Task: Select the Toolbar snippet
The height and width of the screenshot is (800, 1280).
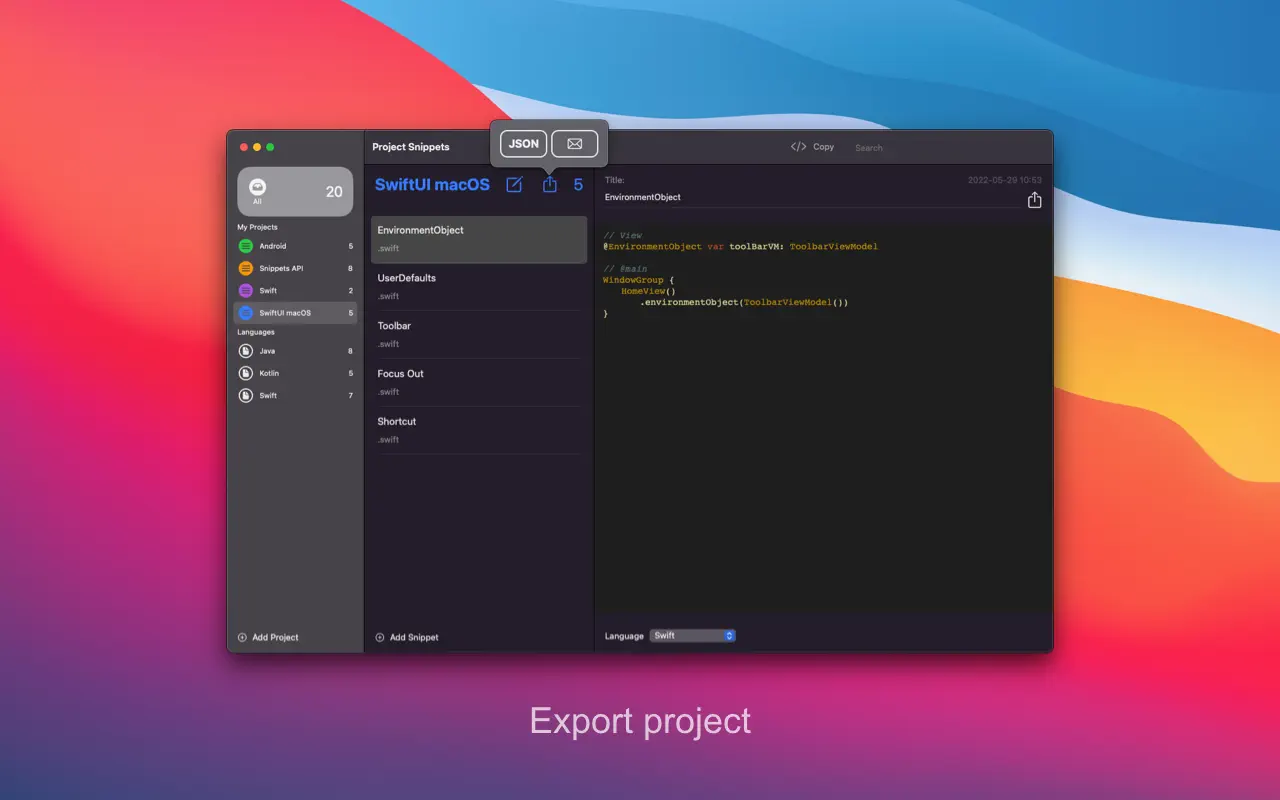Action: coord(478,334)
